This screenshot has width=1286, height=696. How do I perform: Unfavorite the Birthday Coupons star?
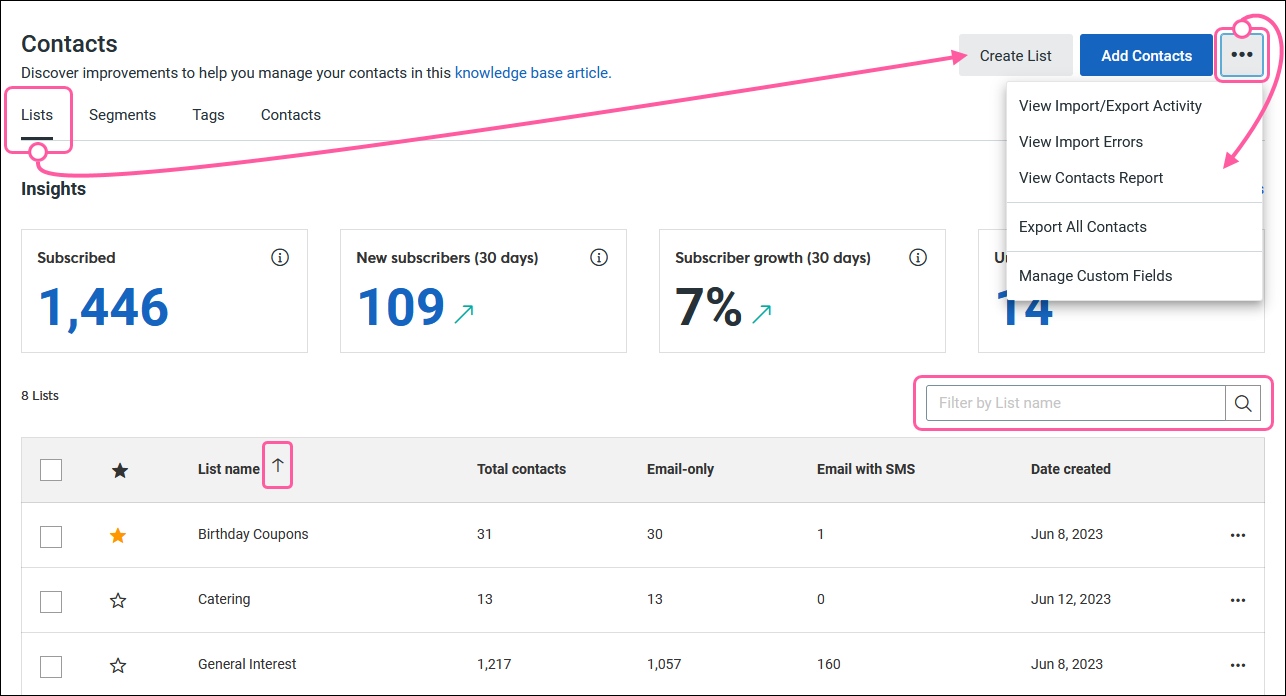click(x=118, y=536)
